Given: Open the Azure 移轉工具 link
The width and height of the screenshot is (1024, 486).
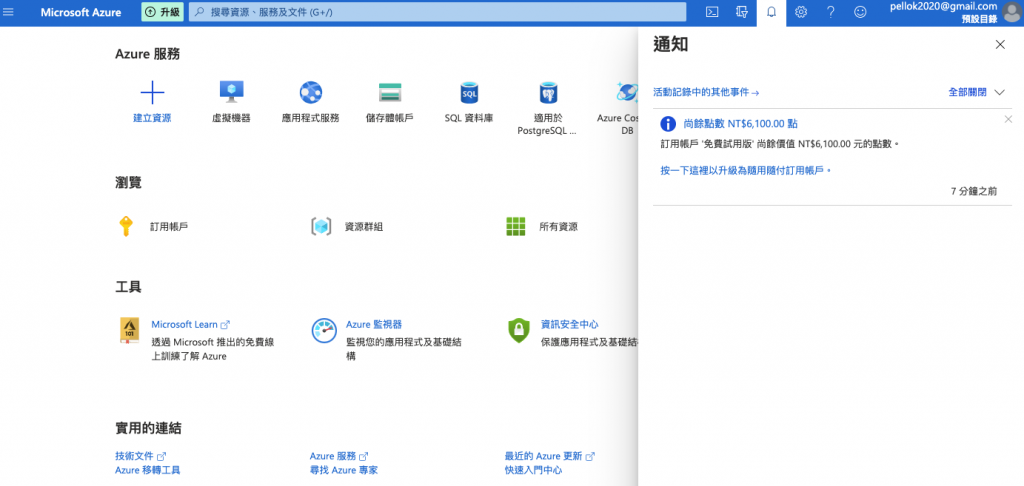Looking at the screenshot, I should [x=148, y=470].
